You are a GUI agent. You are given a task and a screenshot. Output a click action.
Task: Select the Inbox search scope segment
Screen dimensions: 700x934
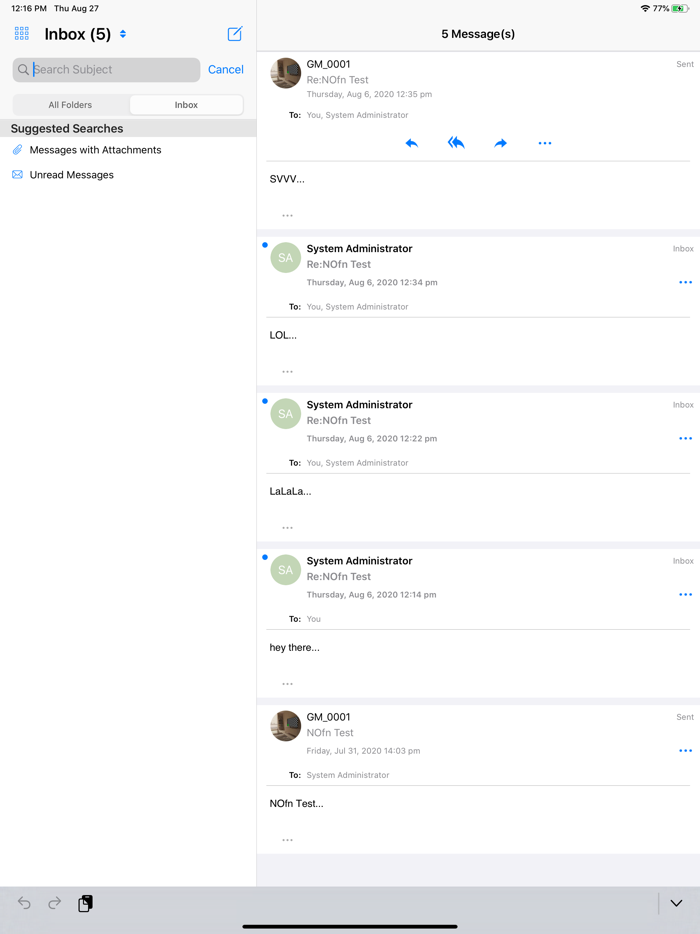click(186, 105)
